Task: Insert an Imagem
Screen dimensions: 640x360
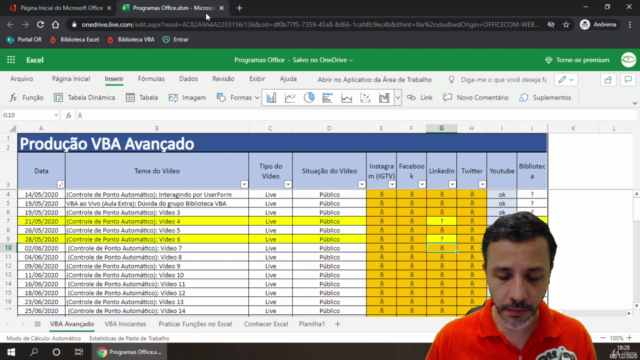Action: tap(187, 98)
